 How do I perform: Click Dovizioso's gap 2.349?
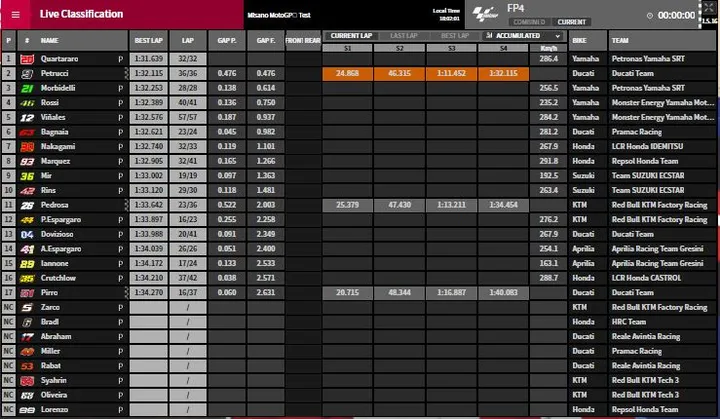click(x=266, y=234)
